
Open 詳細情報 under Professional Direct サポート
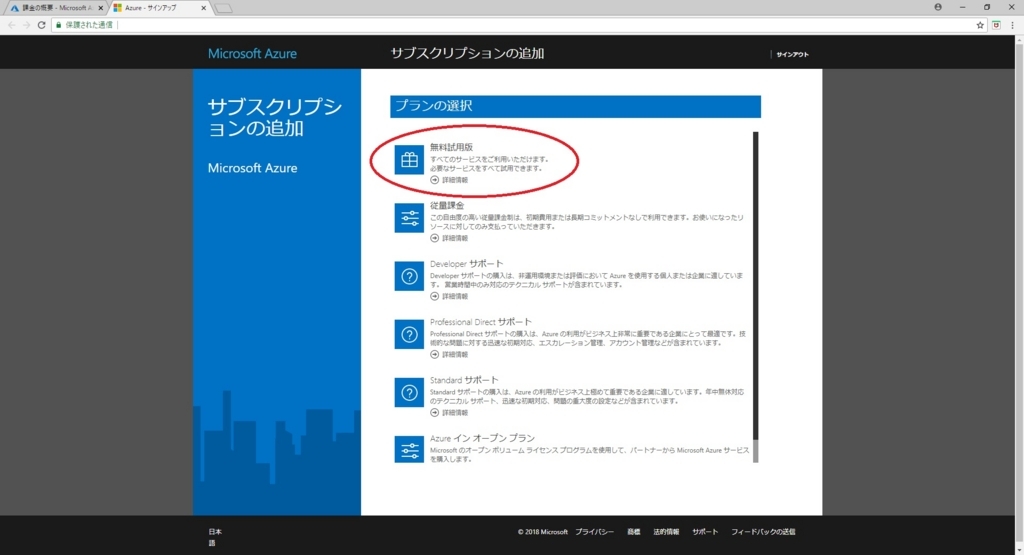click(449, 355)
